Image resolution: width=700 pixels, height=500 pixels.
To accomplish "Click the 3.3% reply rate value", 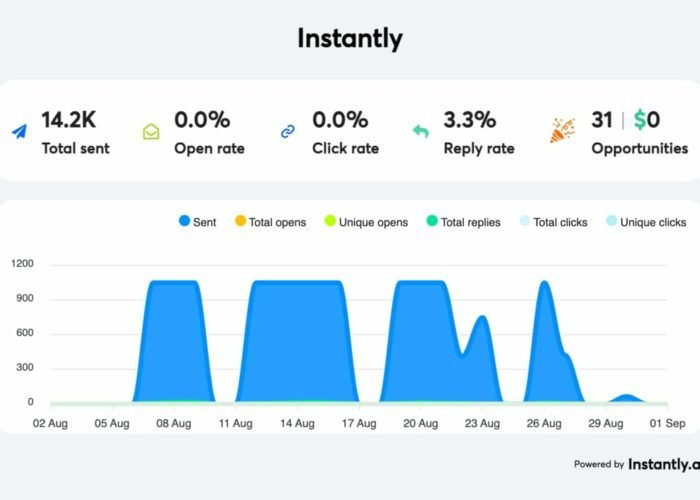I will pyautogui.click(x=470, y=120).
